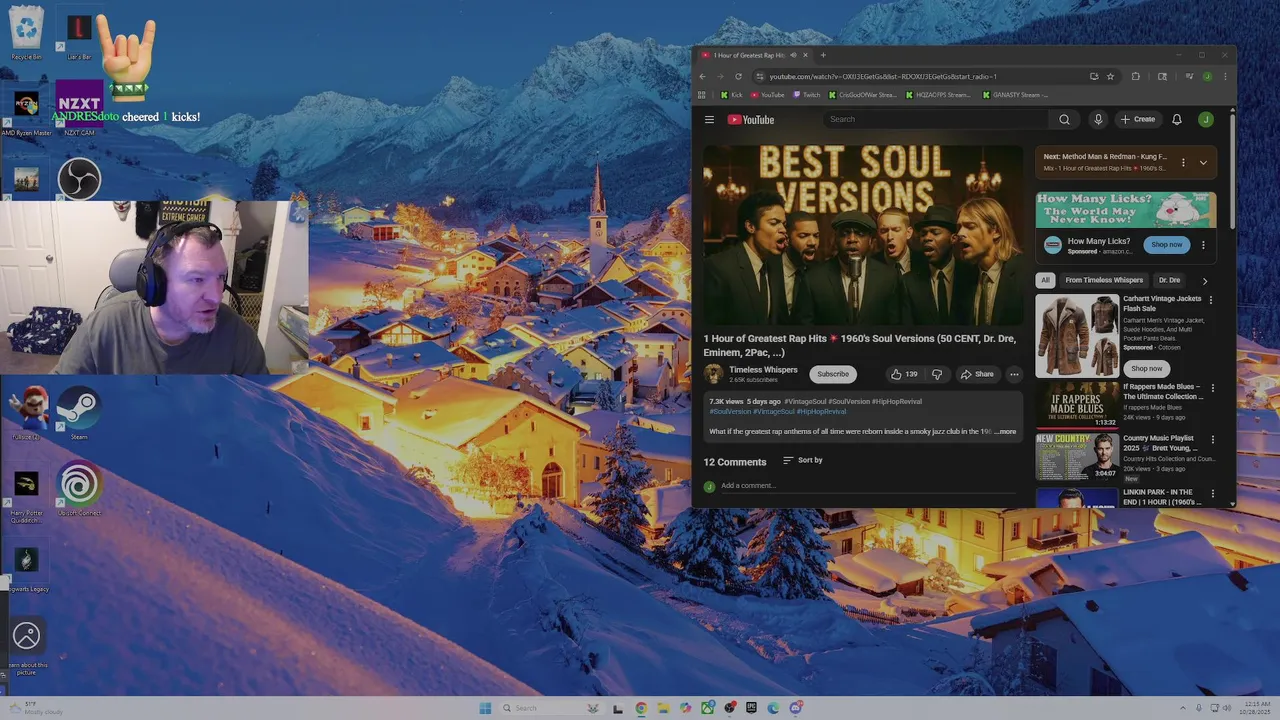The width and height of the screenshot is (1280, 720).
Task: Open options for How Many Licks ad
Action: point(1203,244)
